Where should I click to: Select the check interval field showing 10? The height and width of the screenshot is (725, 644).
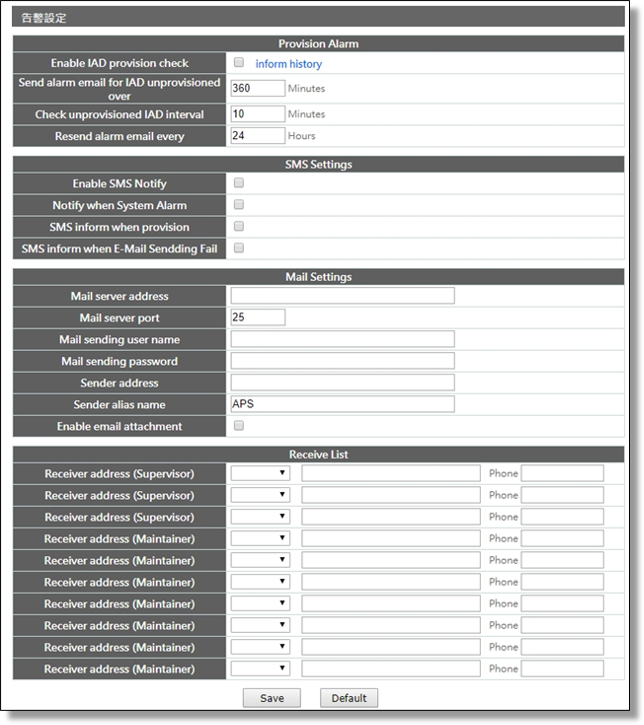pos(258,114)
